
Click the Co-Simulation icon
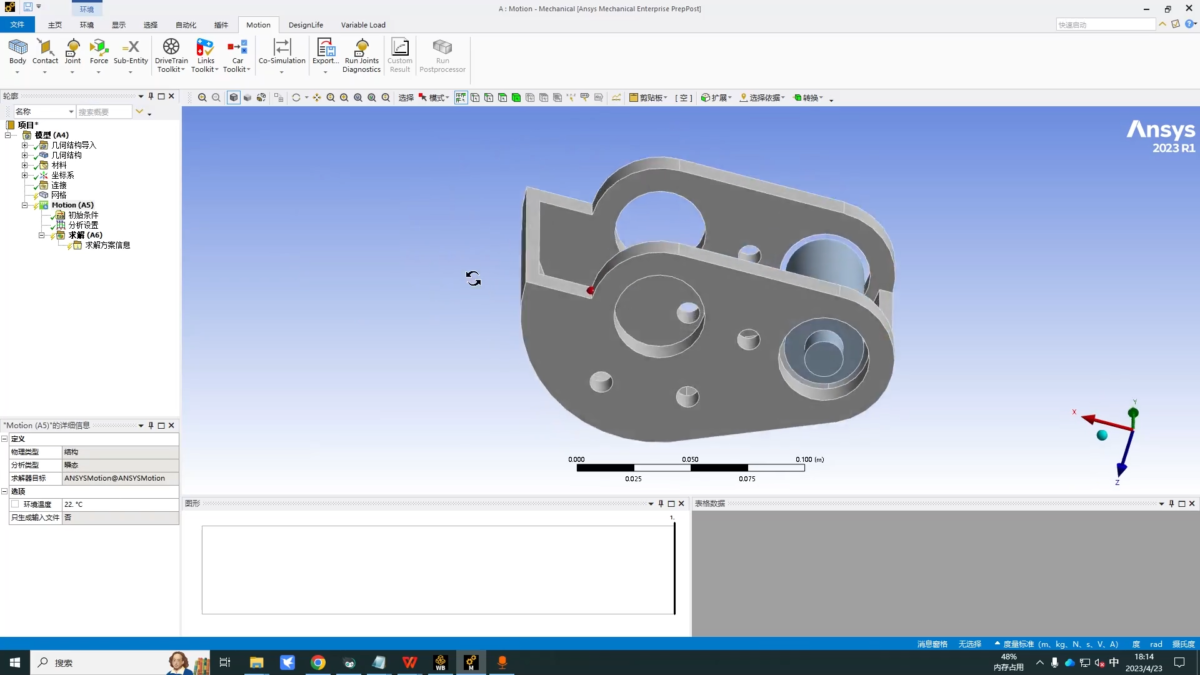coord(282,47)
